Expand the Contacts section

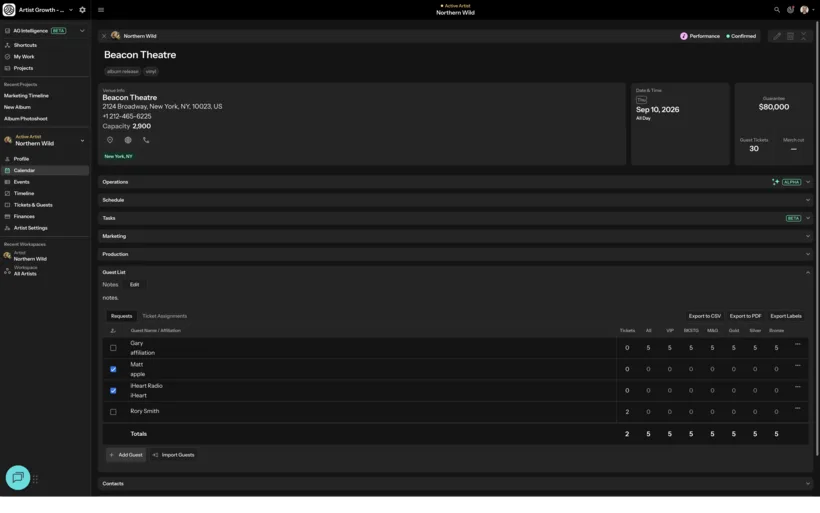(x=808, y=484)
